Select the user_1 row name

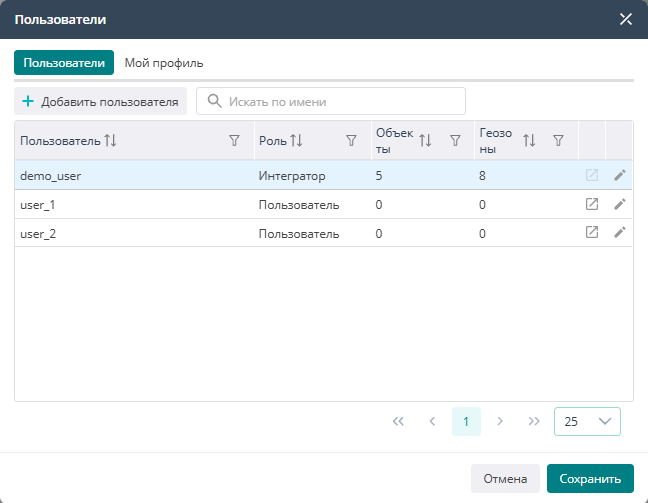(x=38, y=205)
